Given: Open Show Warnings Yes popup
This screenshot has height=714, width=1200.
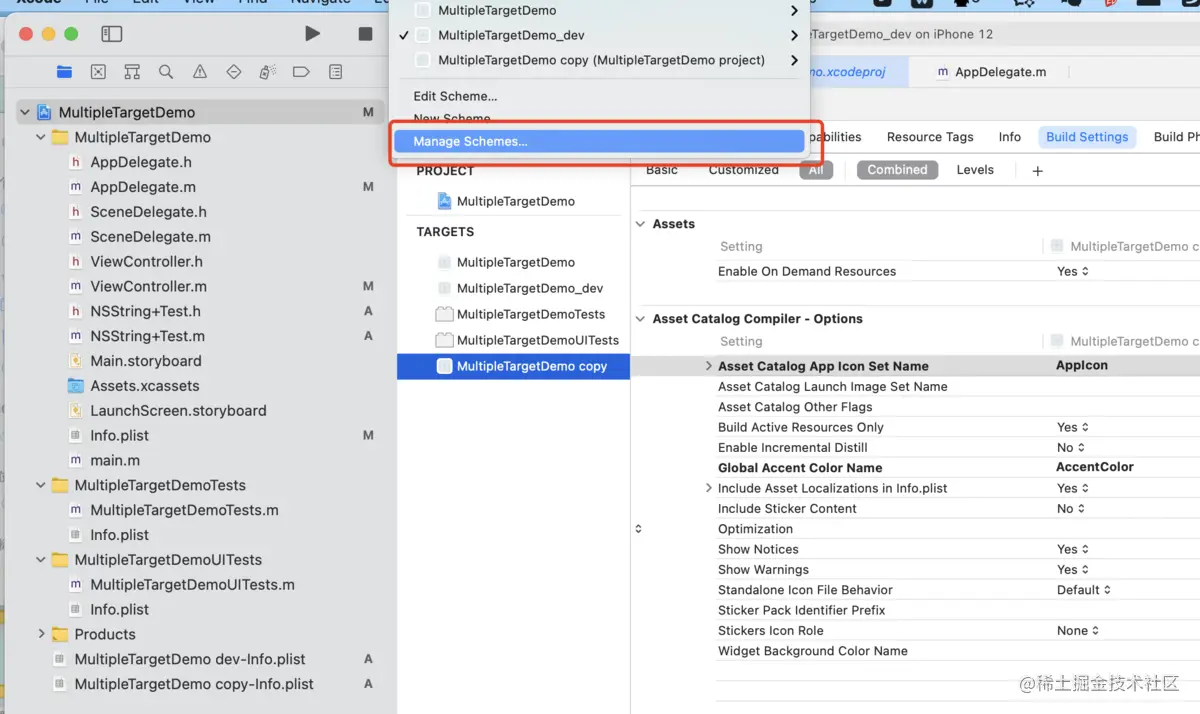Looking at the screenshot, I should point(1073,570).
